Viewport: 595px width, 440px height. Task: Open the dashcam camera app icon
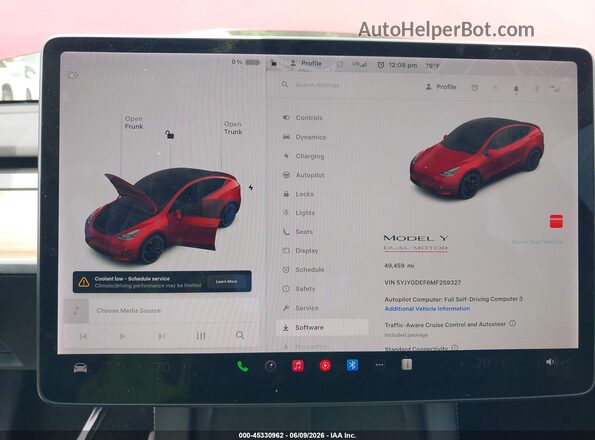point(271,366)
